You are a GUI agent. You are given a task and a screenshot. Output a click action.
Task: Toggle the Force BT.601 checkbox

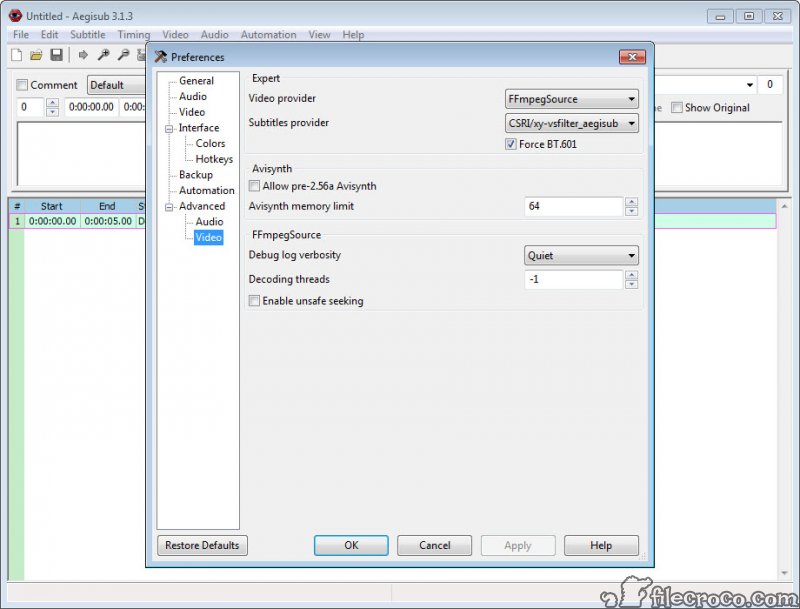(511, 144)
